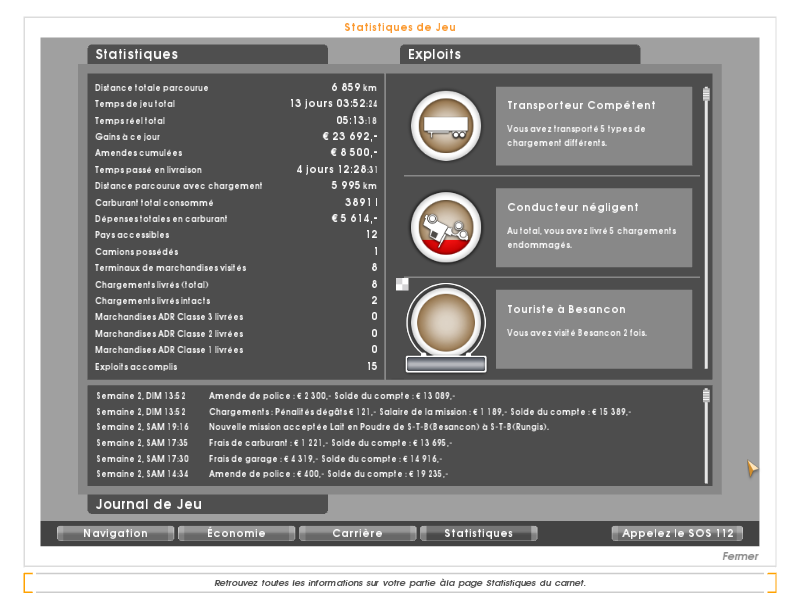This screenshot has width=800, height=600.
Task: Click the € 2 300 police fine journal entry
Action: [276, 396]
